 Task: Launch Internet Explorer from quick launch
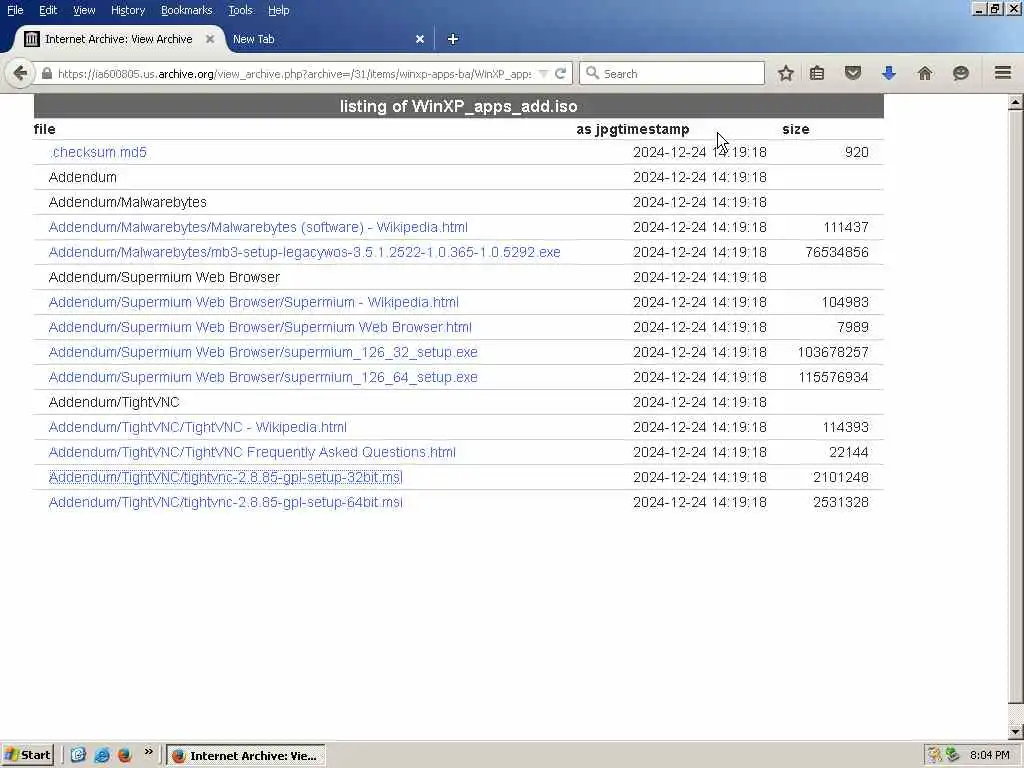101,755
